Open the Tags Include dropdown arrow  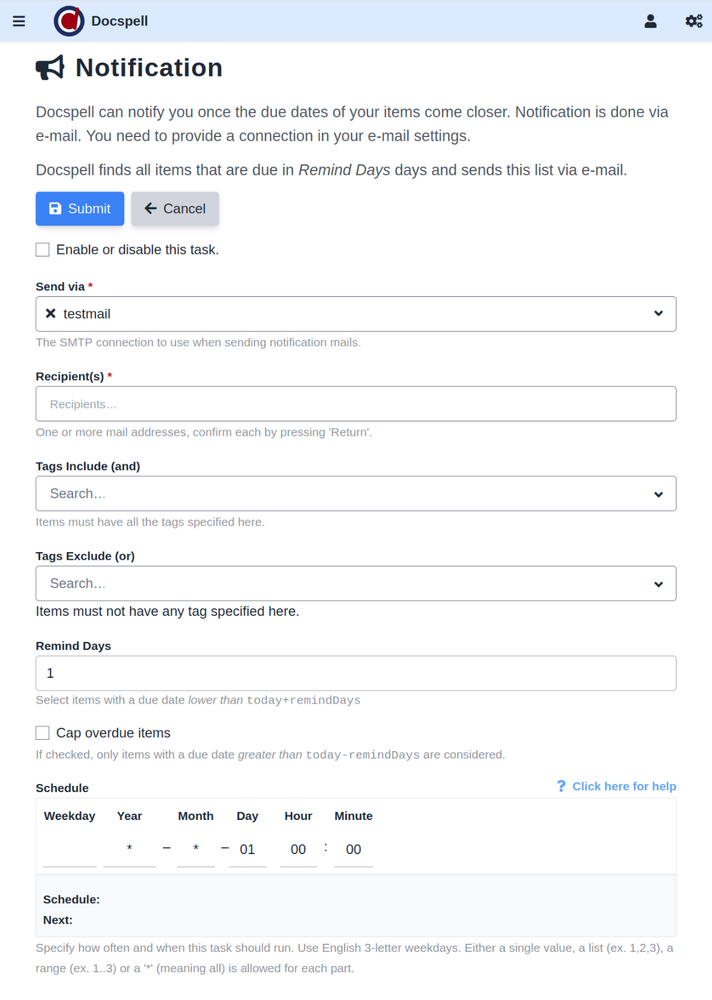coord(658,494)
